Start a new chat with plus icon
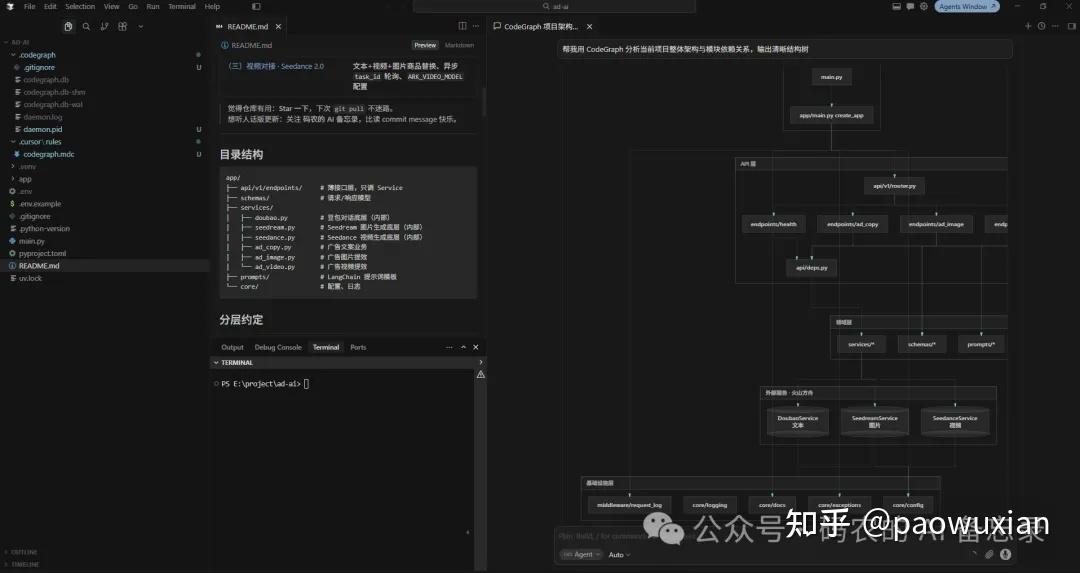This screenshot has height=573, width=1080. [x=1028, y=26]
